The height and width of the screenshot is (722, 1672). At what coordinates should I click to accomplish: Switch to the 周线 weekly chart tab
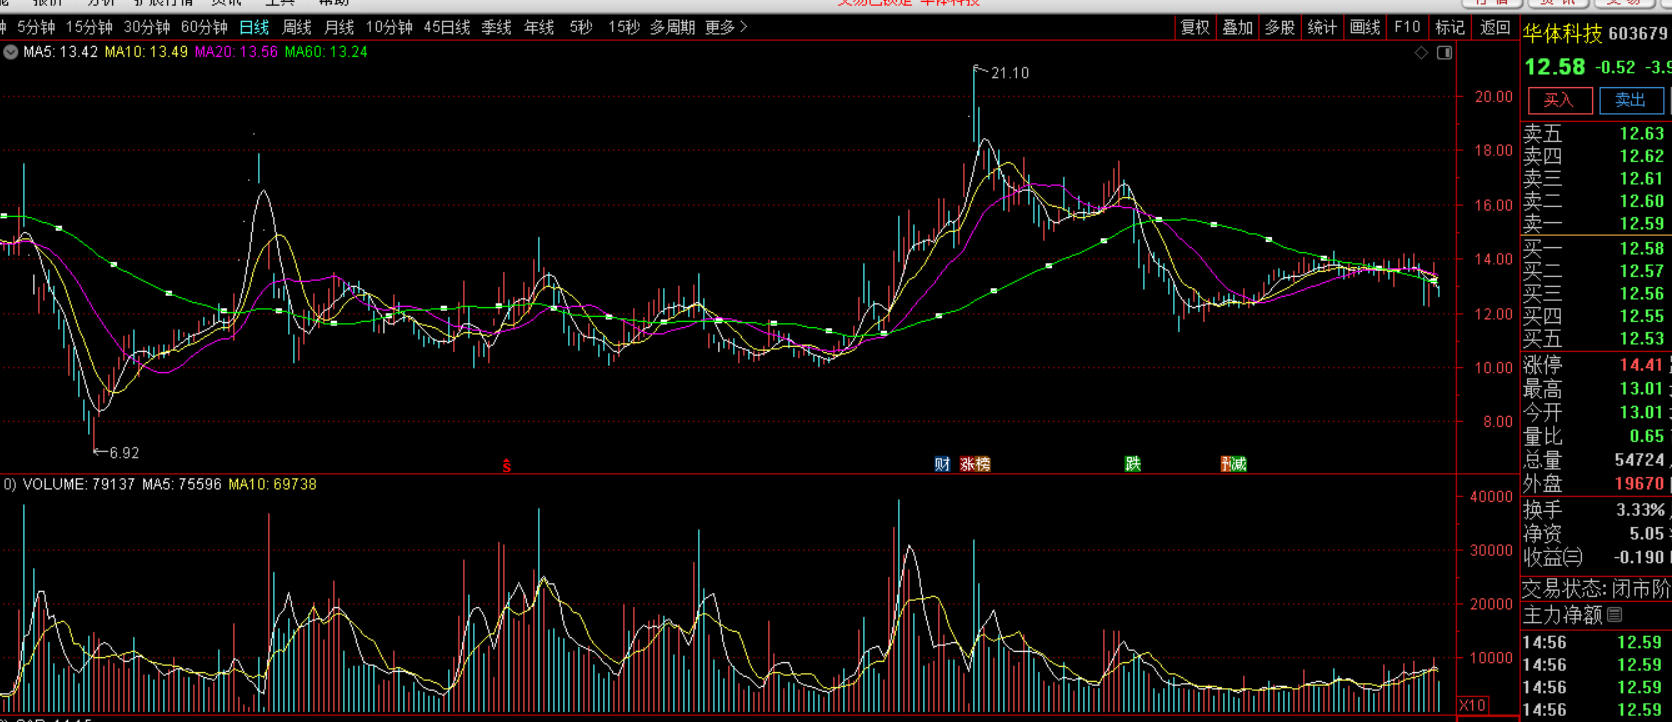pos(297,28)
